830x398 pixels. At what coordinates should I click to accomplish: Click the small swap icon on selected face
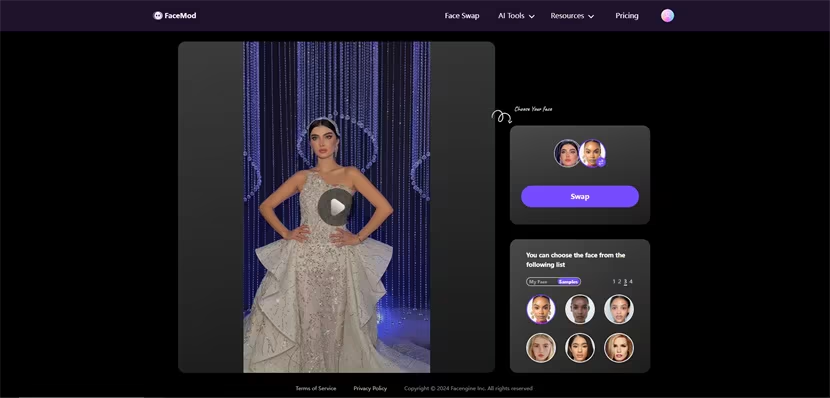coord(601,162)
